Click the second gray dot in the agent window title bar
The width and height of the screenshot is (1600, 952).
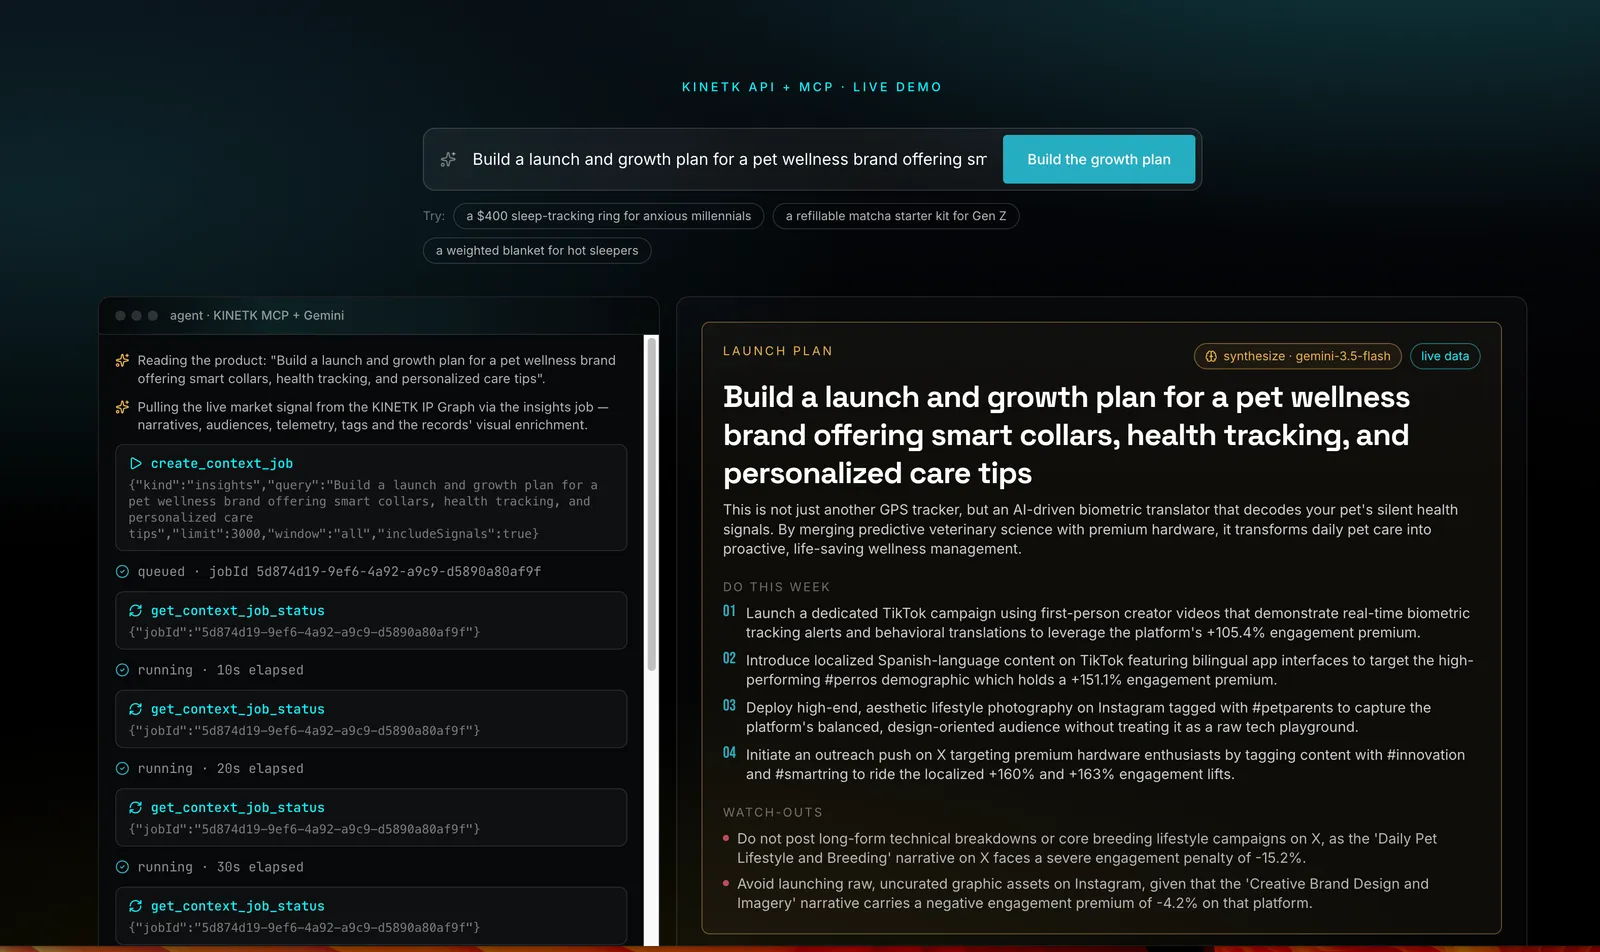click(x=137, y=316)
